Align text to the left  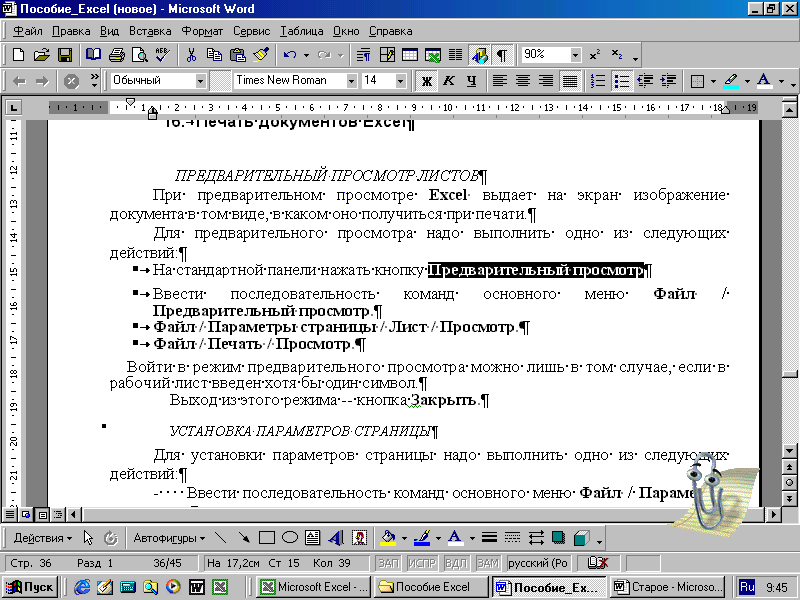tap(499, 81)
